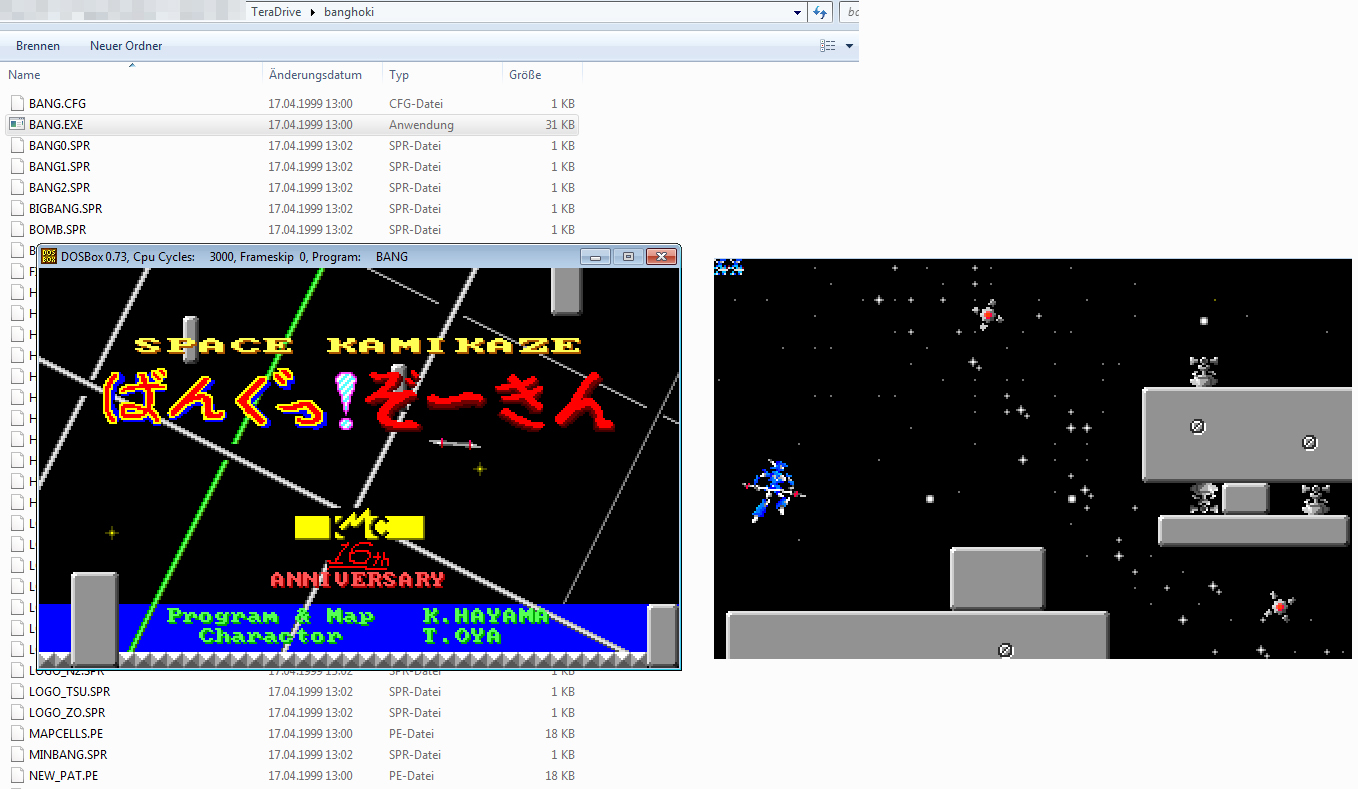Click the NEW_PAT.PE file icon
The width and height of the screenshot is (1358, 789).
(x=16, y=776)
